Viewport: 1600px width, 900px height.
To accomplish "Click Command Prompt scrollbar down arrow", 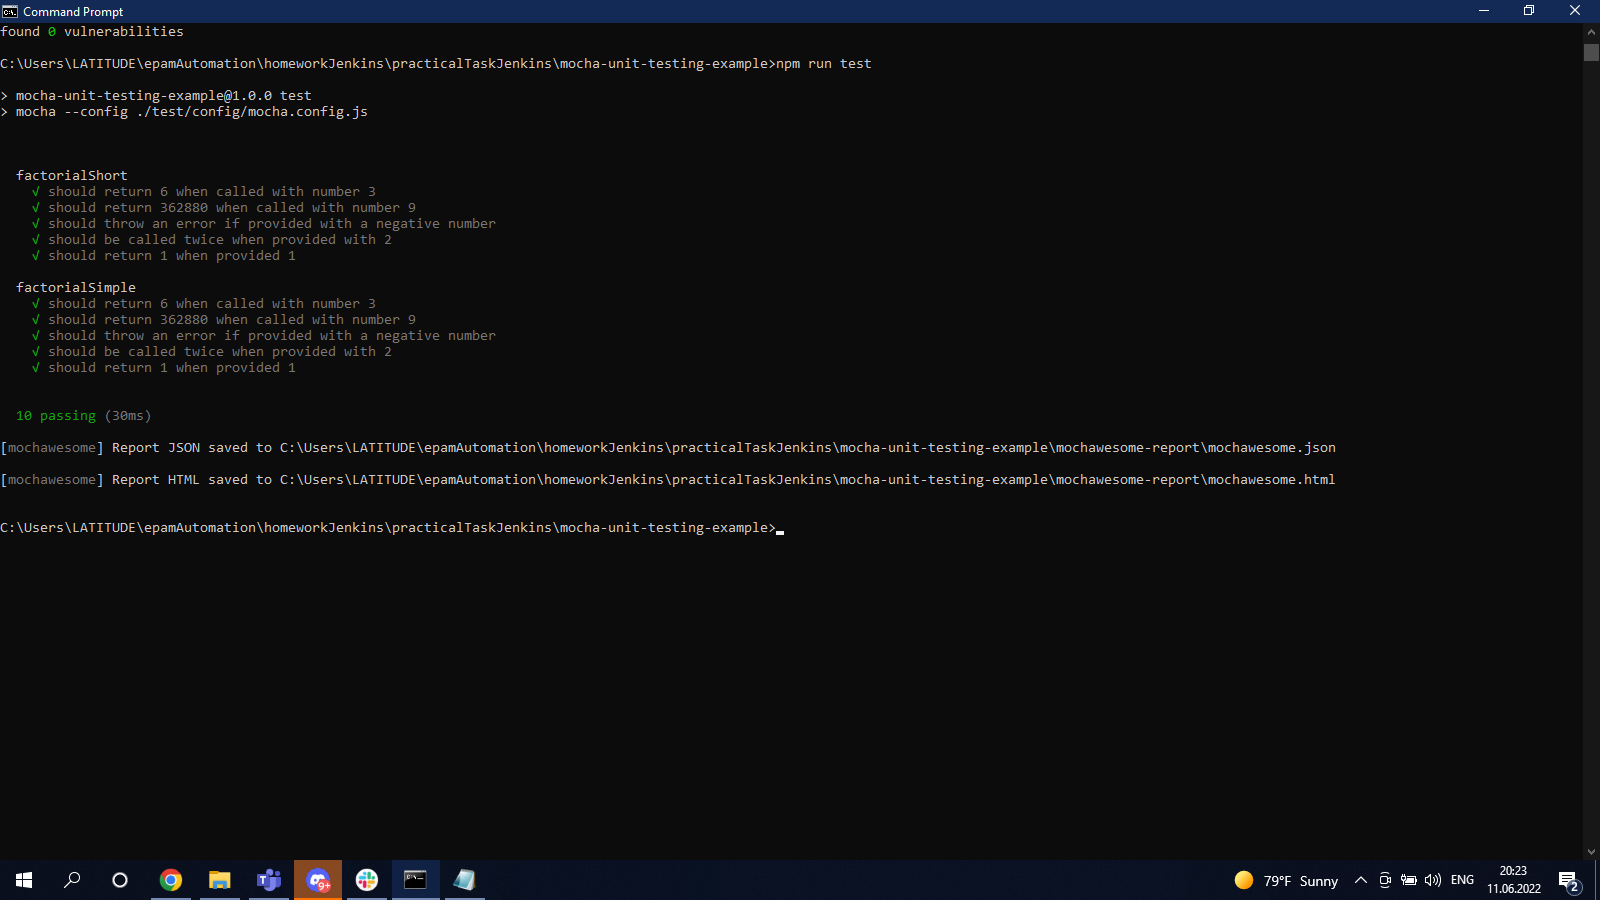I will [x=1591, y=852].
